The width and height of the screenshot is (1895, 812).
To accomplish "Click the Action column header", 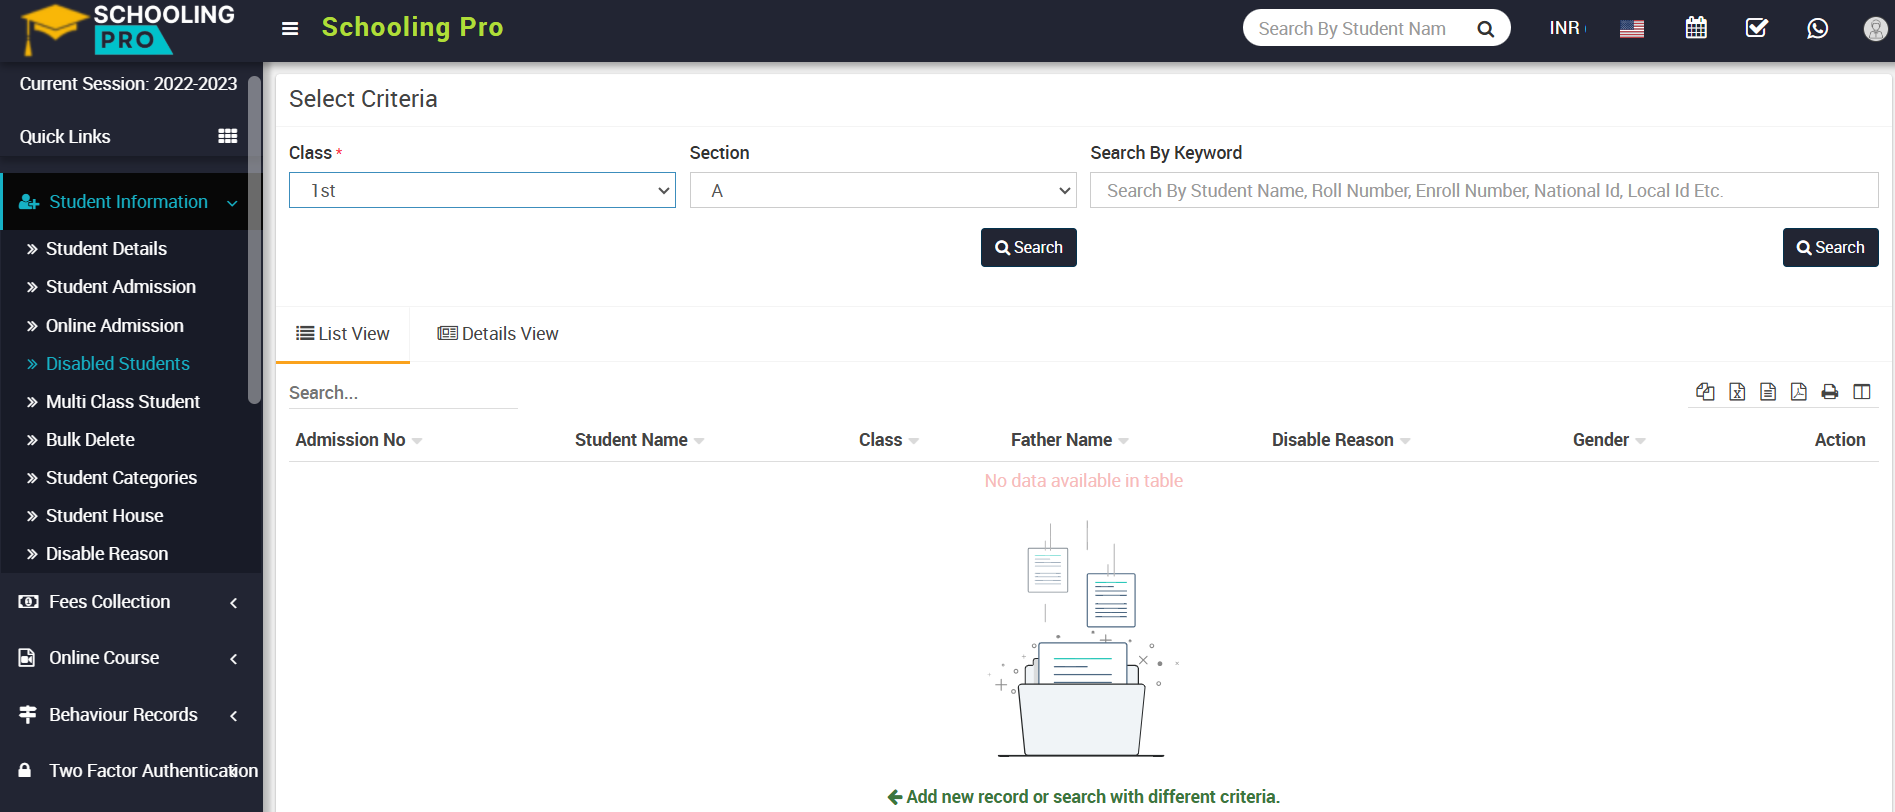I will pos(1840,440).
